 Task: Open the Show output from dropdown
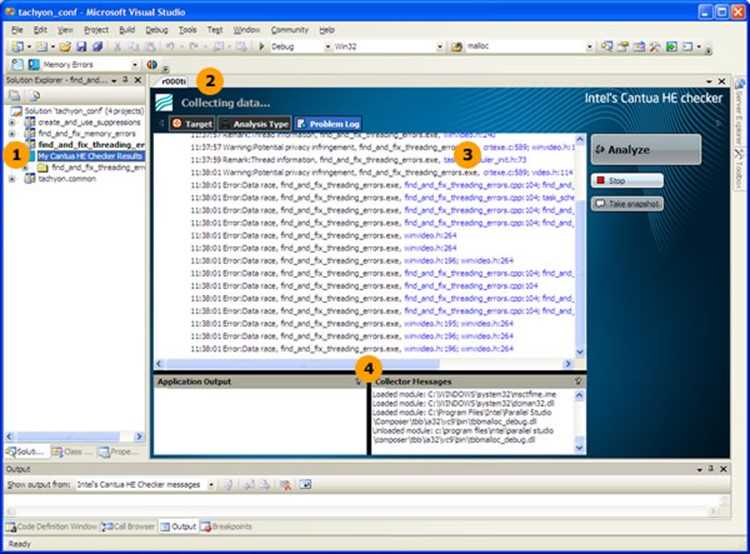210,485
